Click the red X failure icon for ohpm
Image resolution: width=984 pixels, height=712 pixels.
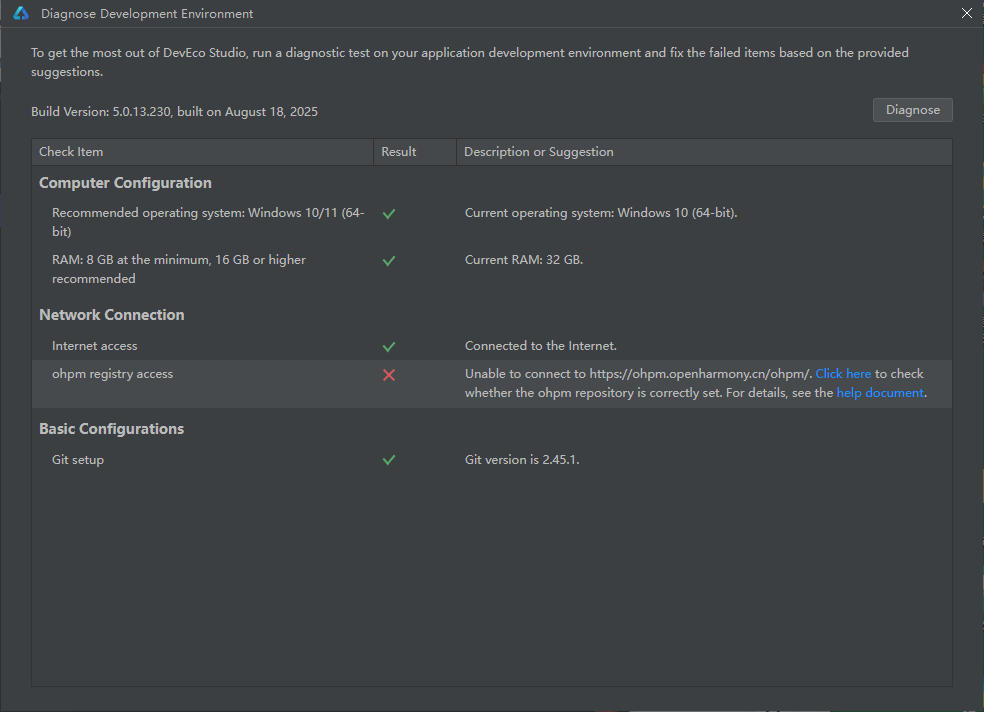click(x=389, y=375)
